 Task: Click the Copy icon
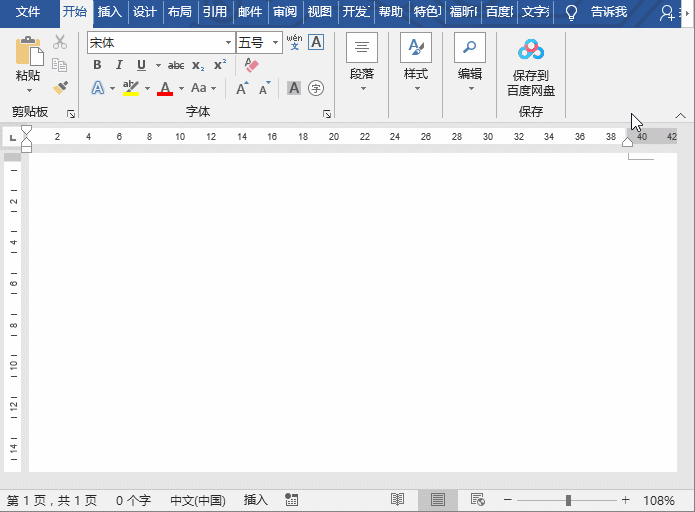(60, 65)
